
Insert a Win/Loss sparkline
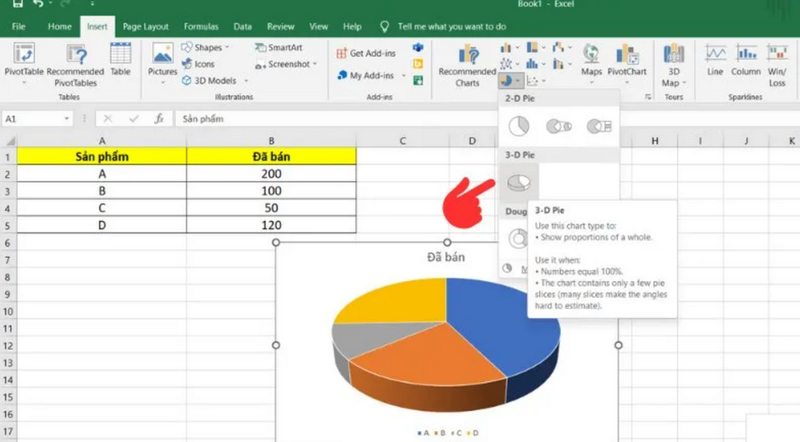pyautogui.click(x=777, y=65)
